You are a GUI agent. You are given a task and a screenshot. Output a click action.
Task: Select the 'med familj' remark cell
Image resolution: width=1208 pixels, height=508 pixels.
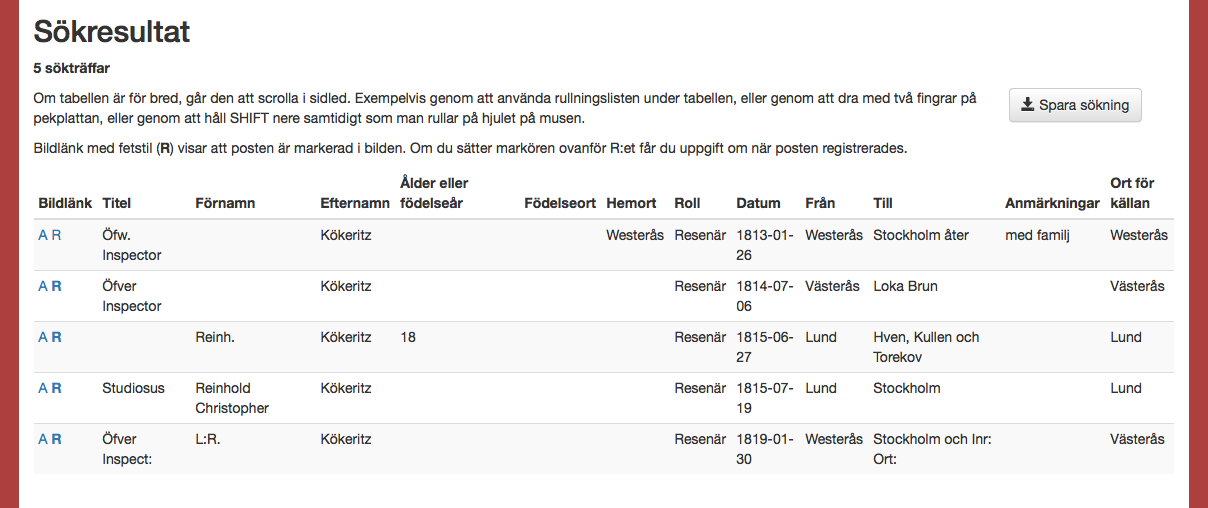[x=1039, y=235]
